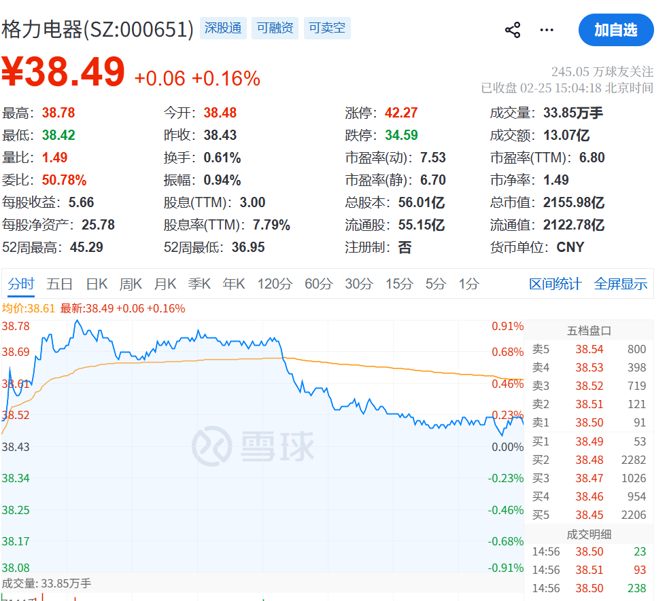Click the 可融资 tag
The image size is (667, 601).
coord(274,28)
